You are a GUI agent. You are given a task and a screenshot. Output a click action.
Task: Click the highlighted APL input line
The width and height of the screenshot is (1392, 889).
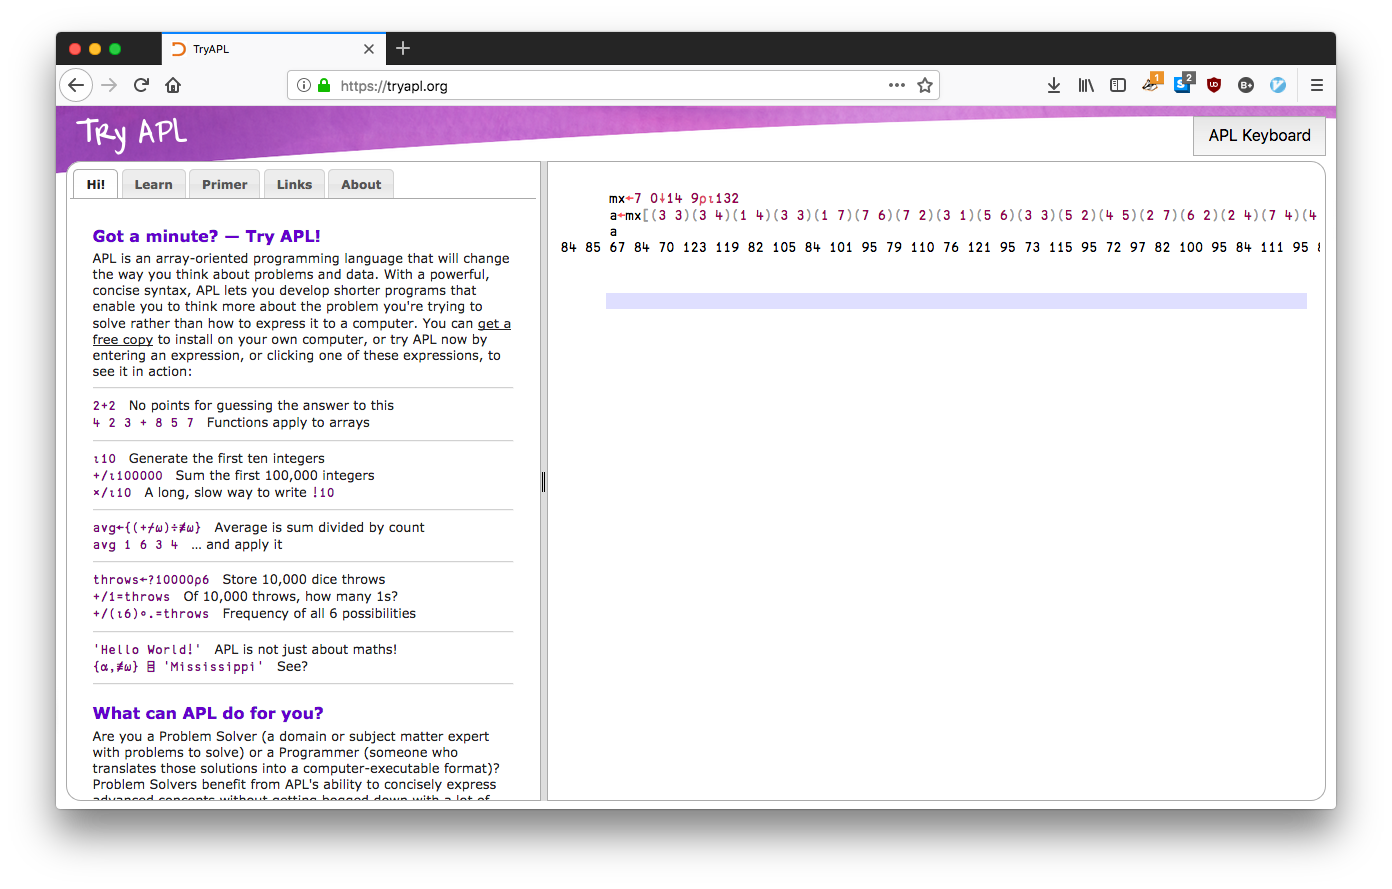pyautogui.click(x=956, y=301)
